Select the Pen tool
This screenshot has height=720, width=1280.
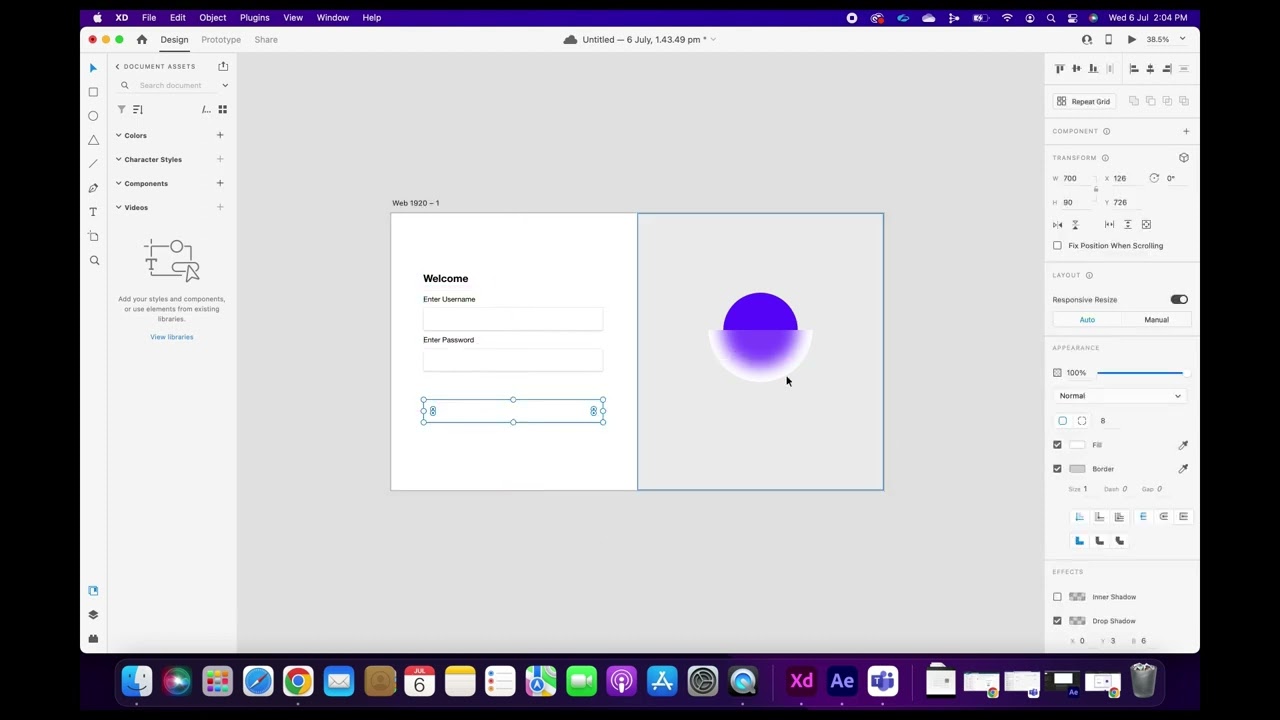(93, 188)
